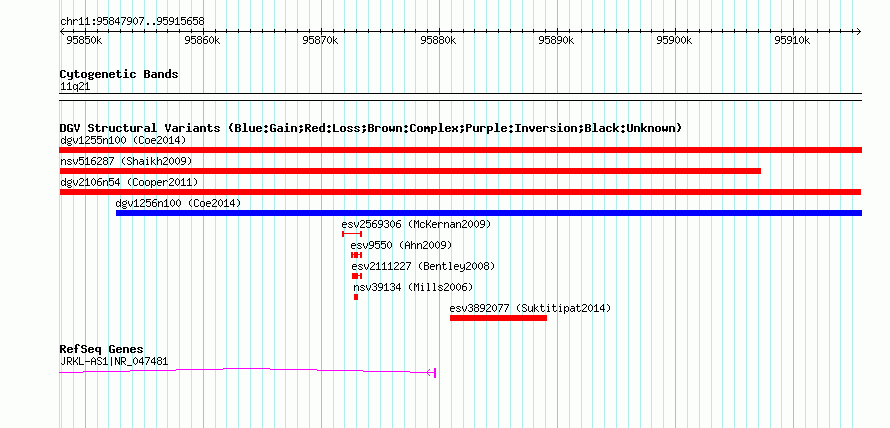Click the chr11:95847907..95915658 coordinate text
Viewport: 890px width, 428px height.
click(x=132, y=22)
